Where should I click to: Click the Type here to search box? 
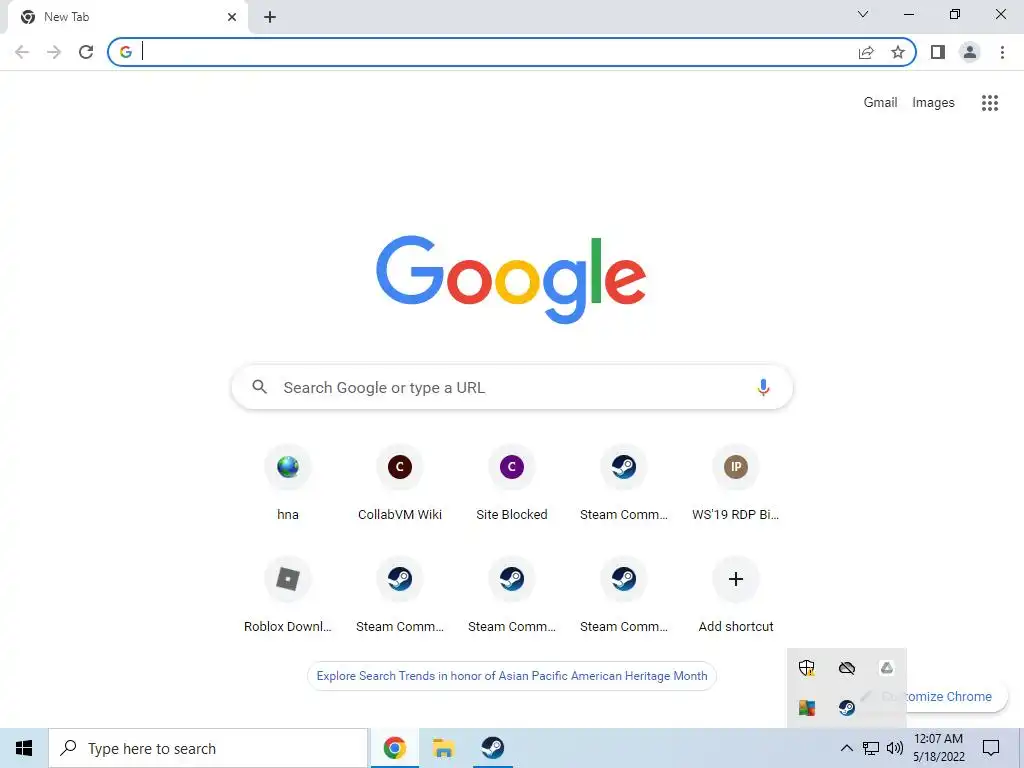[x=208, y=748]
